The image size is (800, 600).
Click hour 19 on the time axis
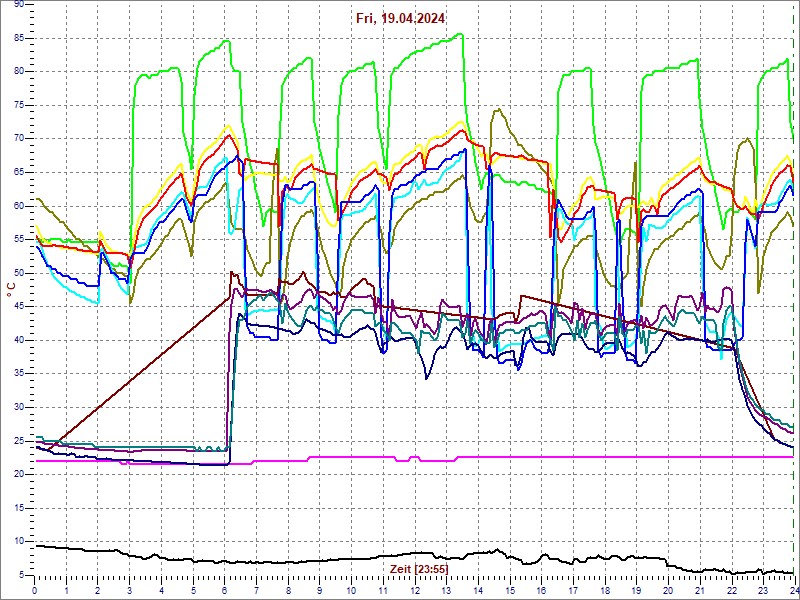point(637,589)
